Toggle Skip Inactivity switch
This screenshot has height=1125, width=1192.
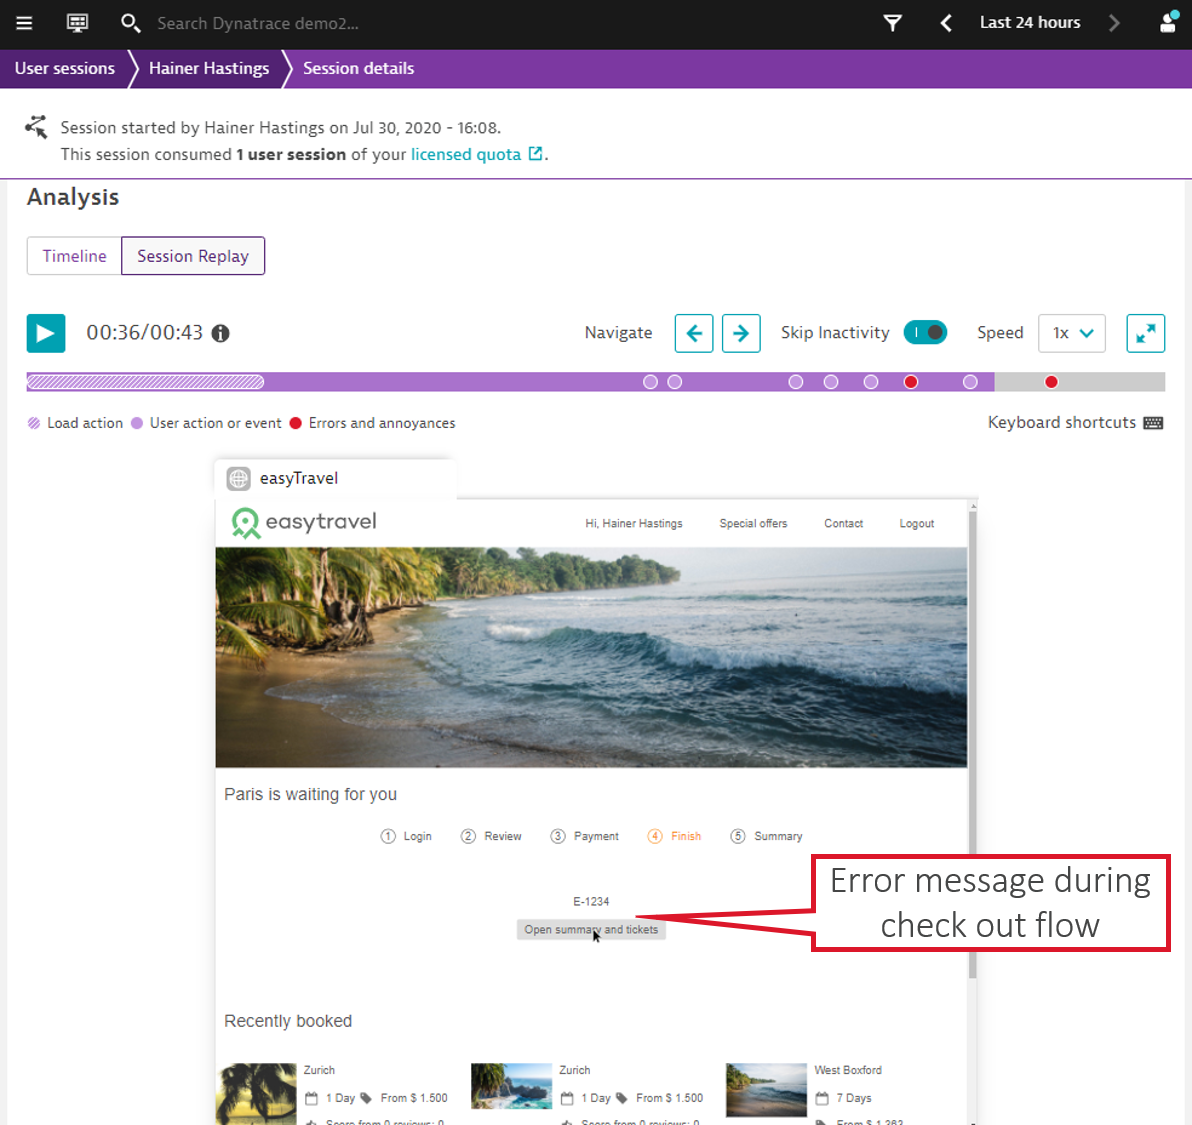925,333
